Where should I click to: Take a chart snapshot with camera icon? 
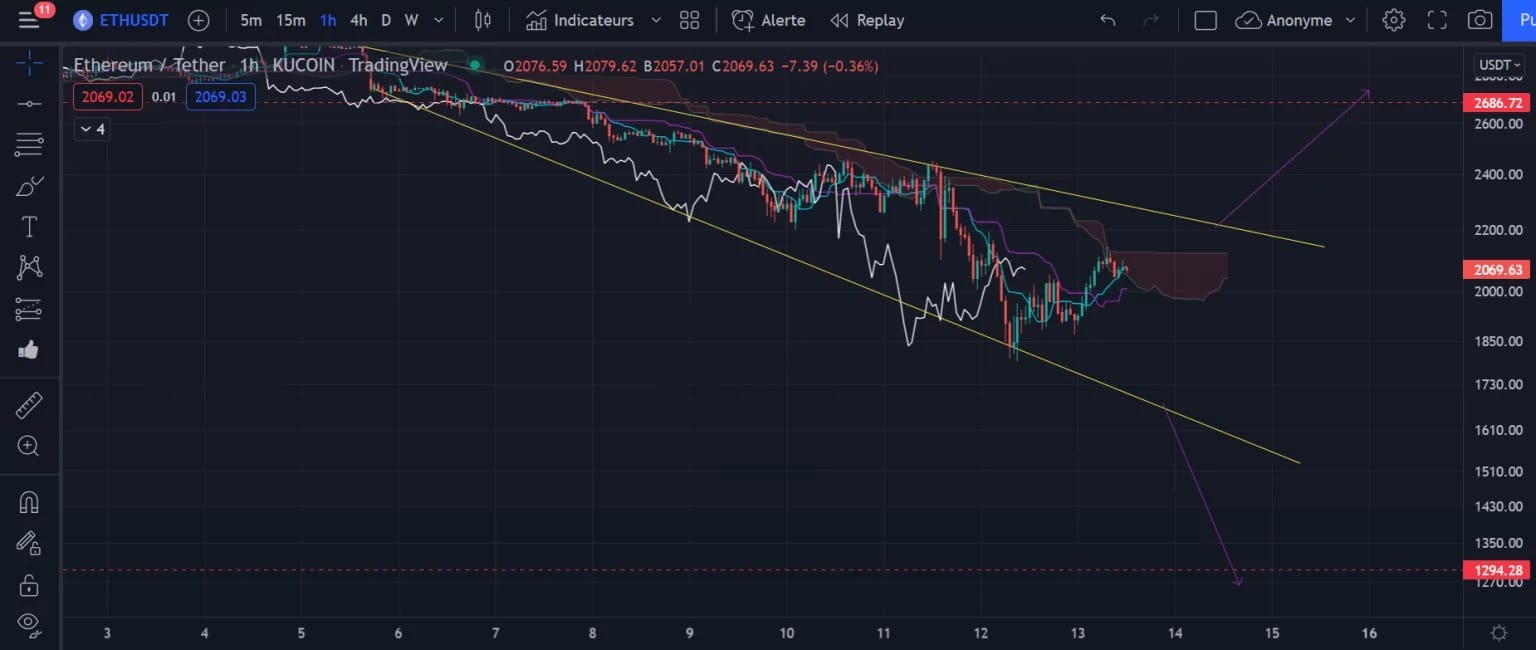[1480, 20]
